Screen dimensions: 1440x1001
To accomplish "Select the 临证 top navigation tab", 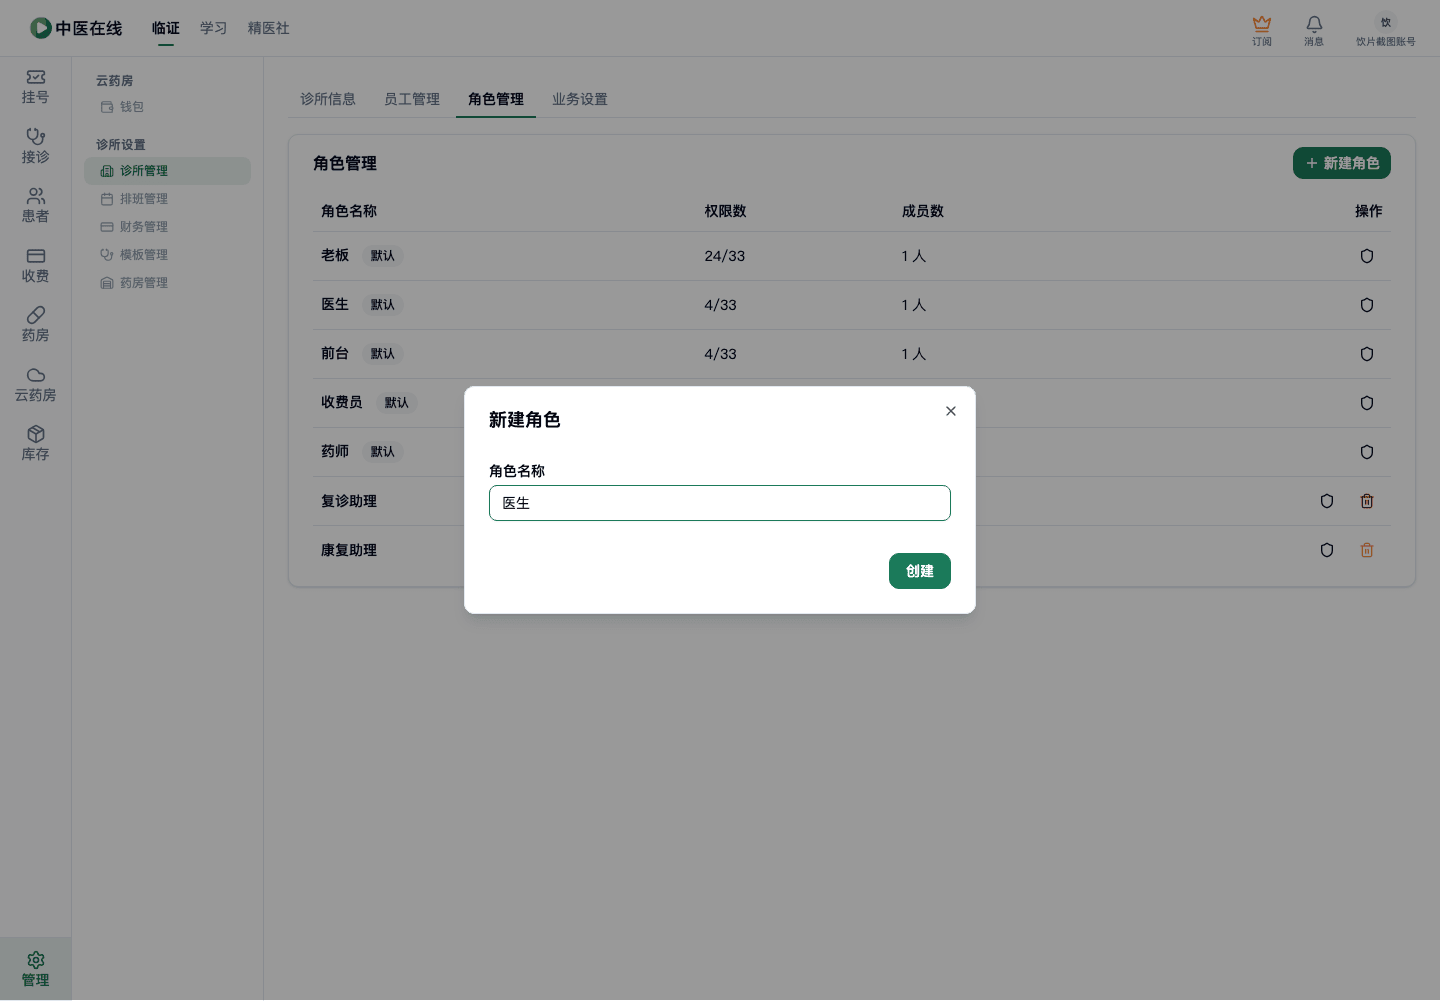I will pyautogui.click(x=166, y=28).
